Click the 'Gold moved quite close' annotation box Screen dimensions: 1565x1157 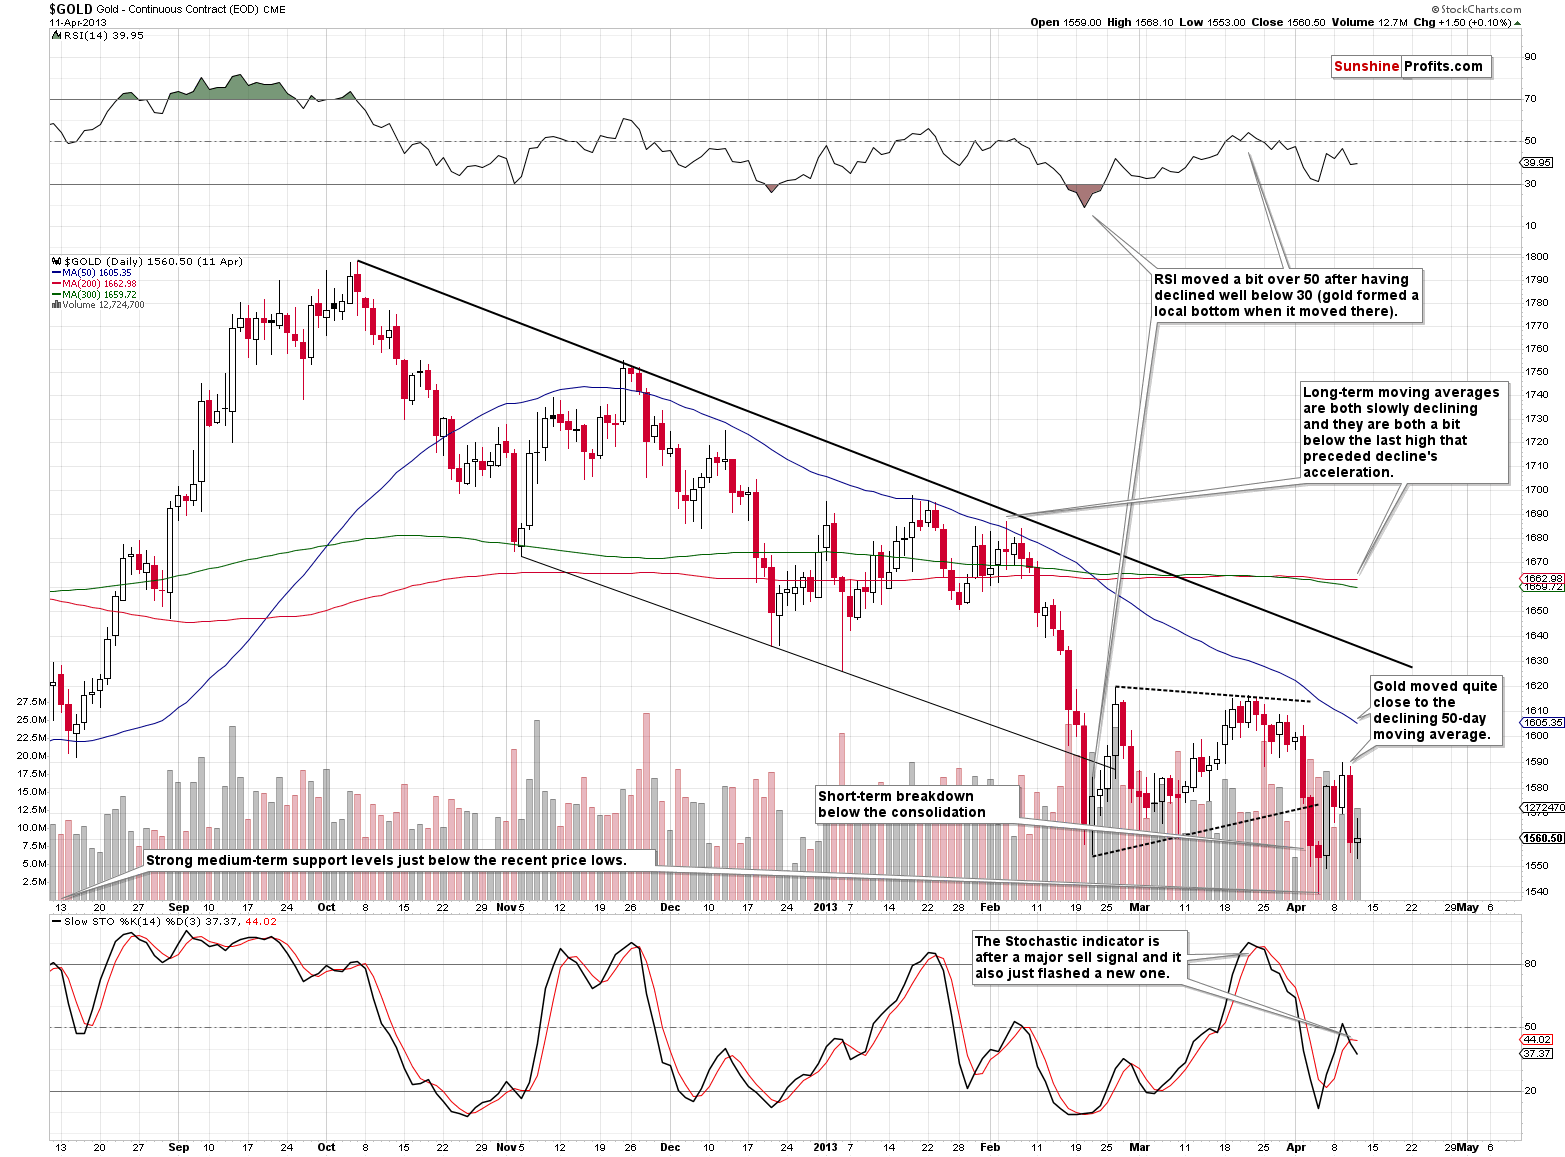pos(1435,710)
